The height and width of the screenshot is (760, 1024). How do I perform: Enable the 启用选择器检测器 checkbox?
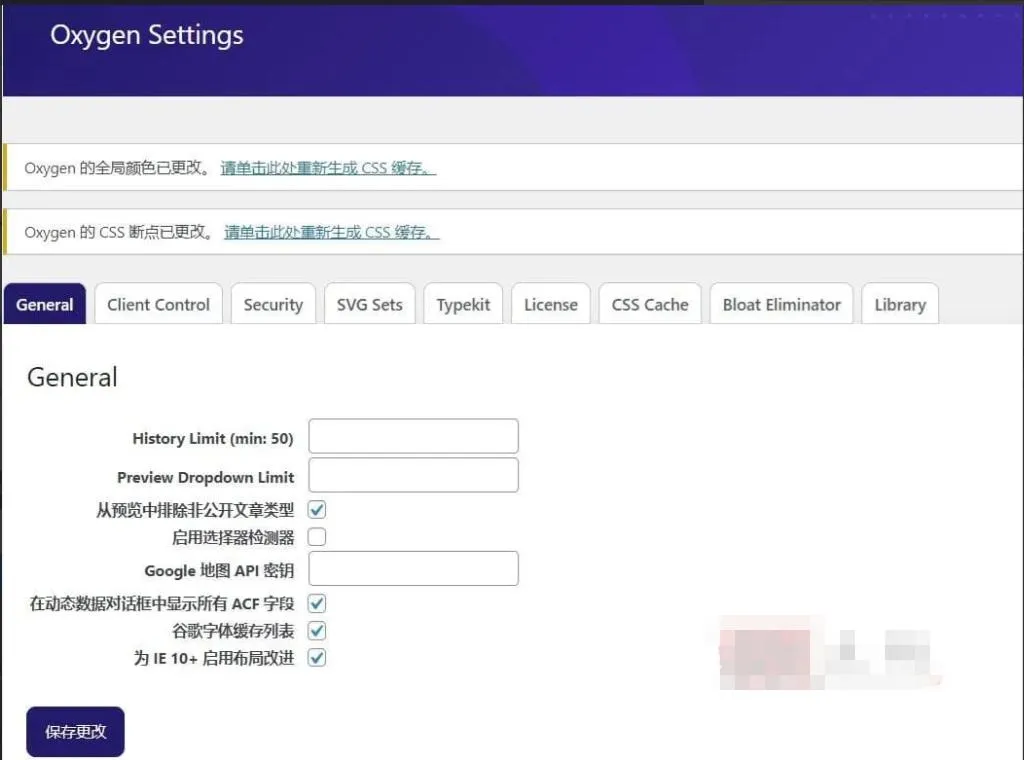(317, 537)
